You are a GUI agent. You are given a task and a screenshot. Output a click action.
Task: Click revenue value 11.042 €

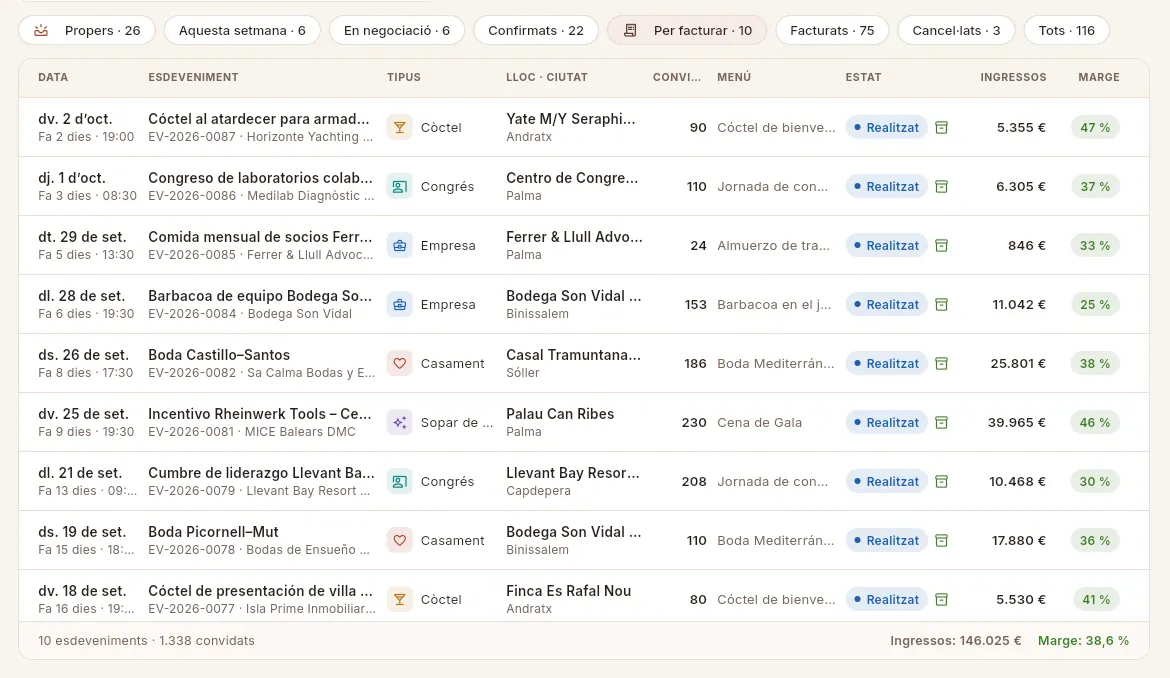pos(1019,304)
